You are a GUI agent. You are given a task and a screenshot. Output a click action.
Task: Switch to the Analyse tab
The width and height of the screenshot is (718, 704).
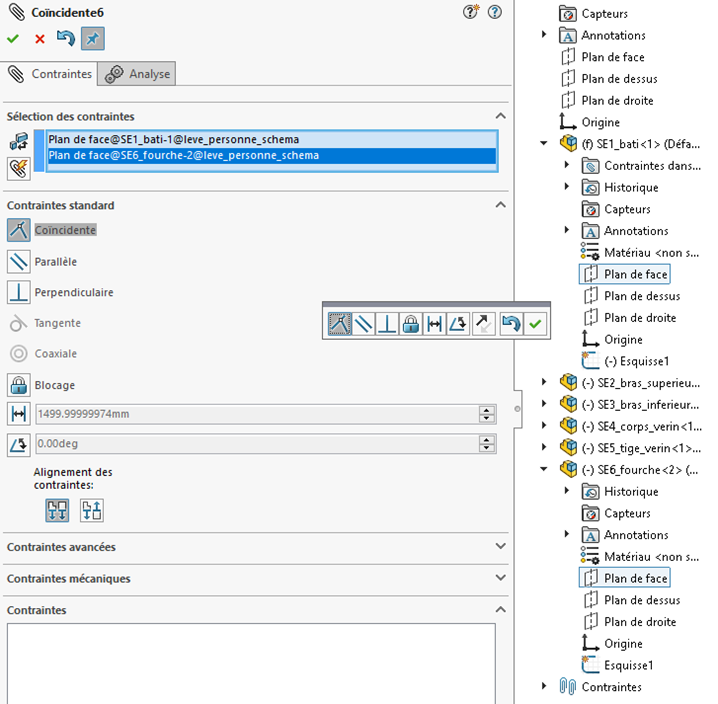pyautogui.click(x=137, y=74)
